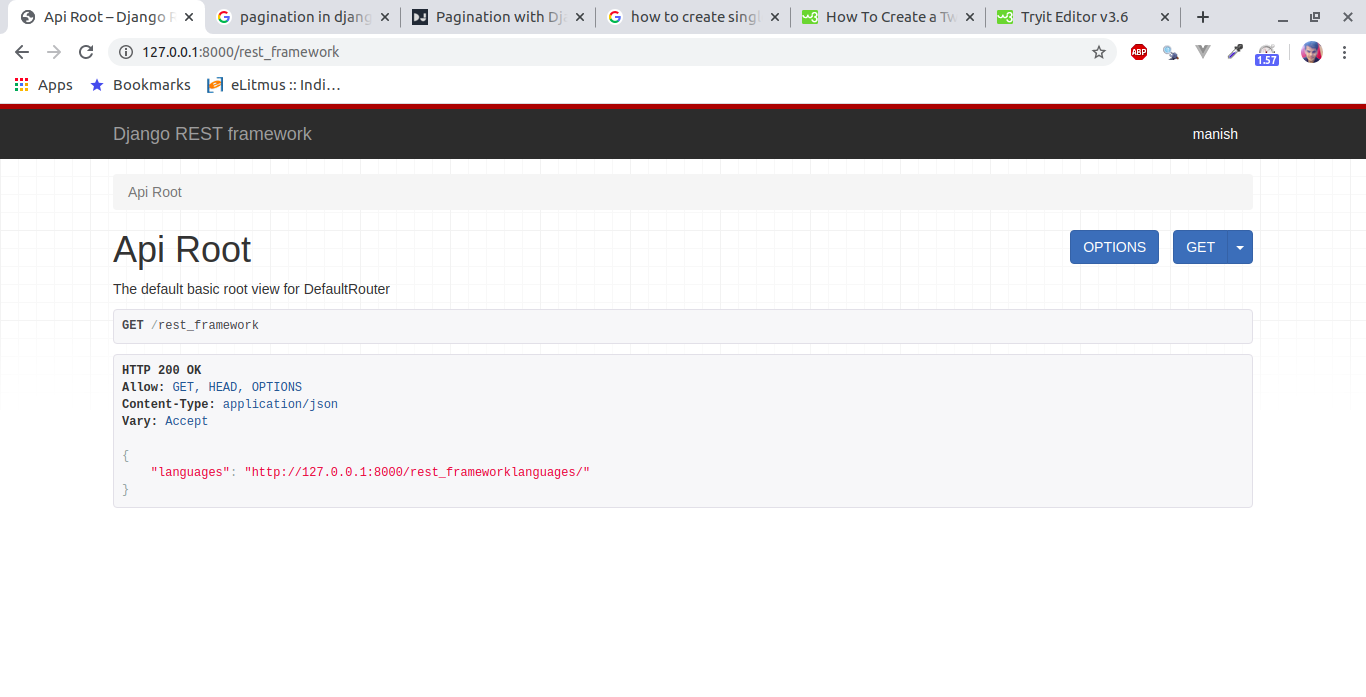Viewport: 1366px width, 697px height.
Task: Click the Api Root breadcrumb
Action: coord(155,192)
